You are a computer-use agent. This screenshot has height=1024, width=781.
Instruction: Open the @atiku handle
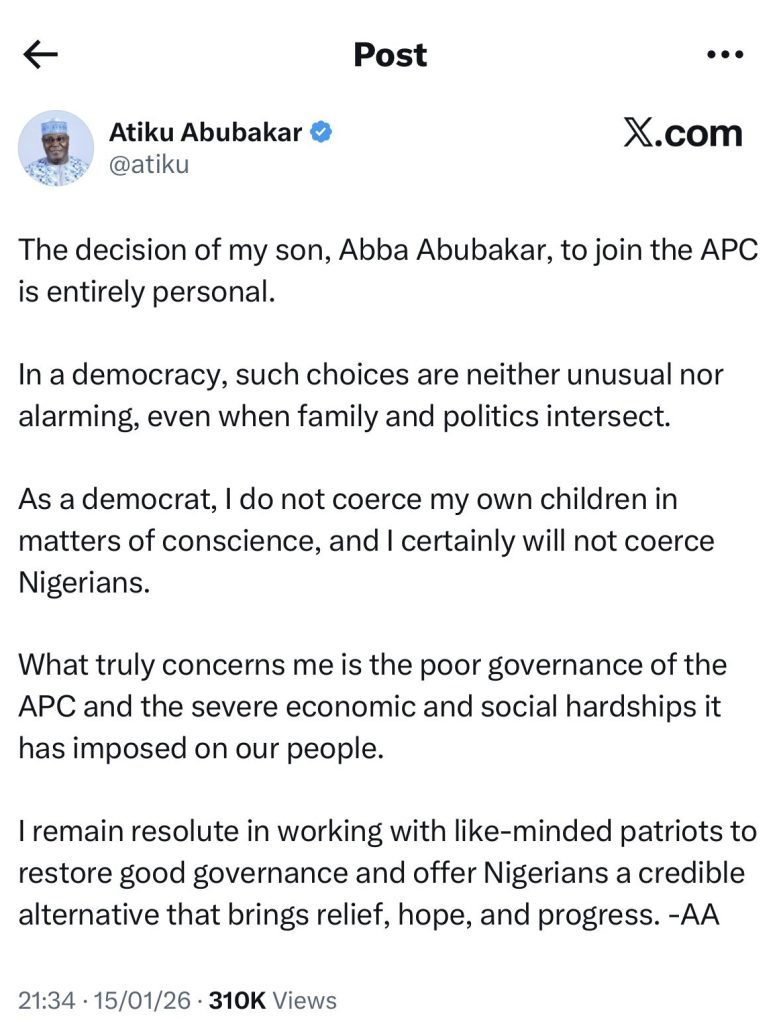147,164
